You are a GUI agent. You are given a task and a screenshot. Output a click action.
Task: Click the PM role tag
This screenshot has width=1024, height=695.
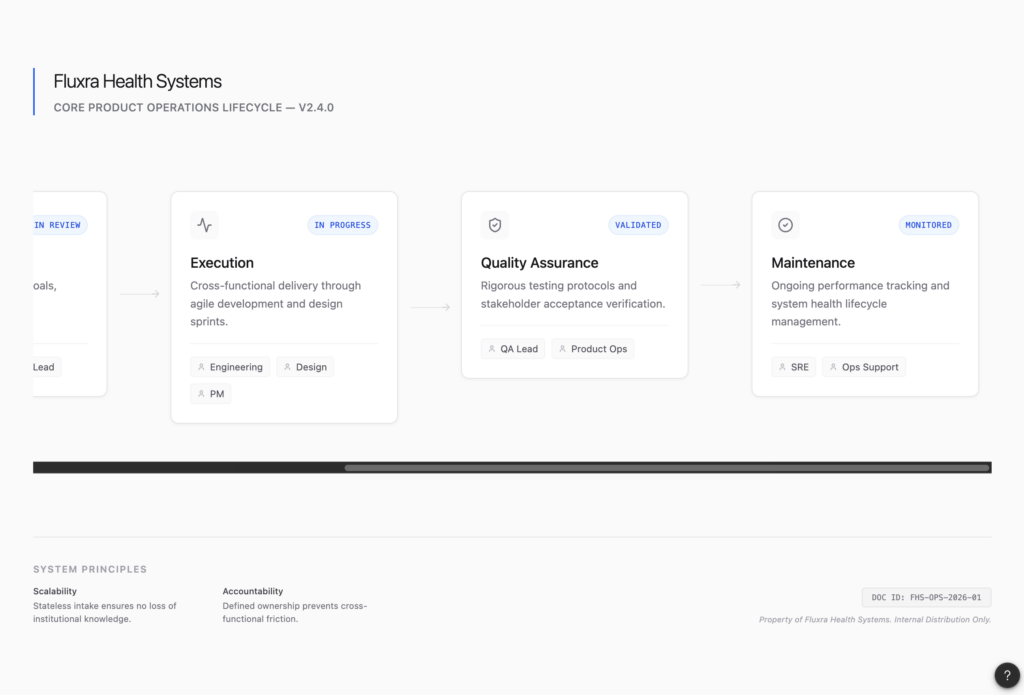[x=210, y=394]
